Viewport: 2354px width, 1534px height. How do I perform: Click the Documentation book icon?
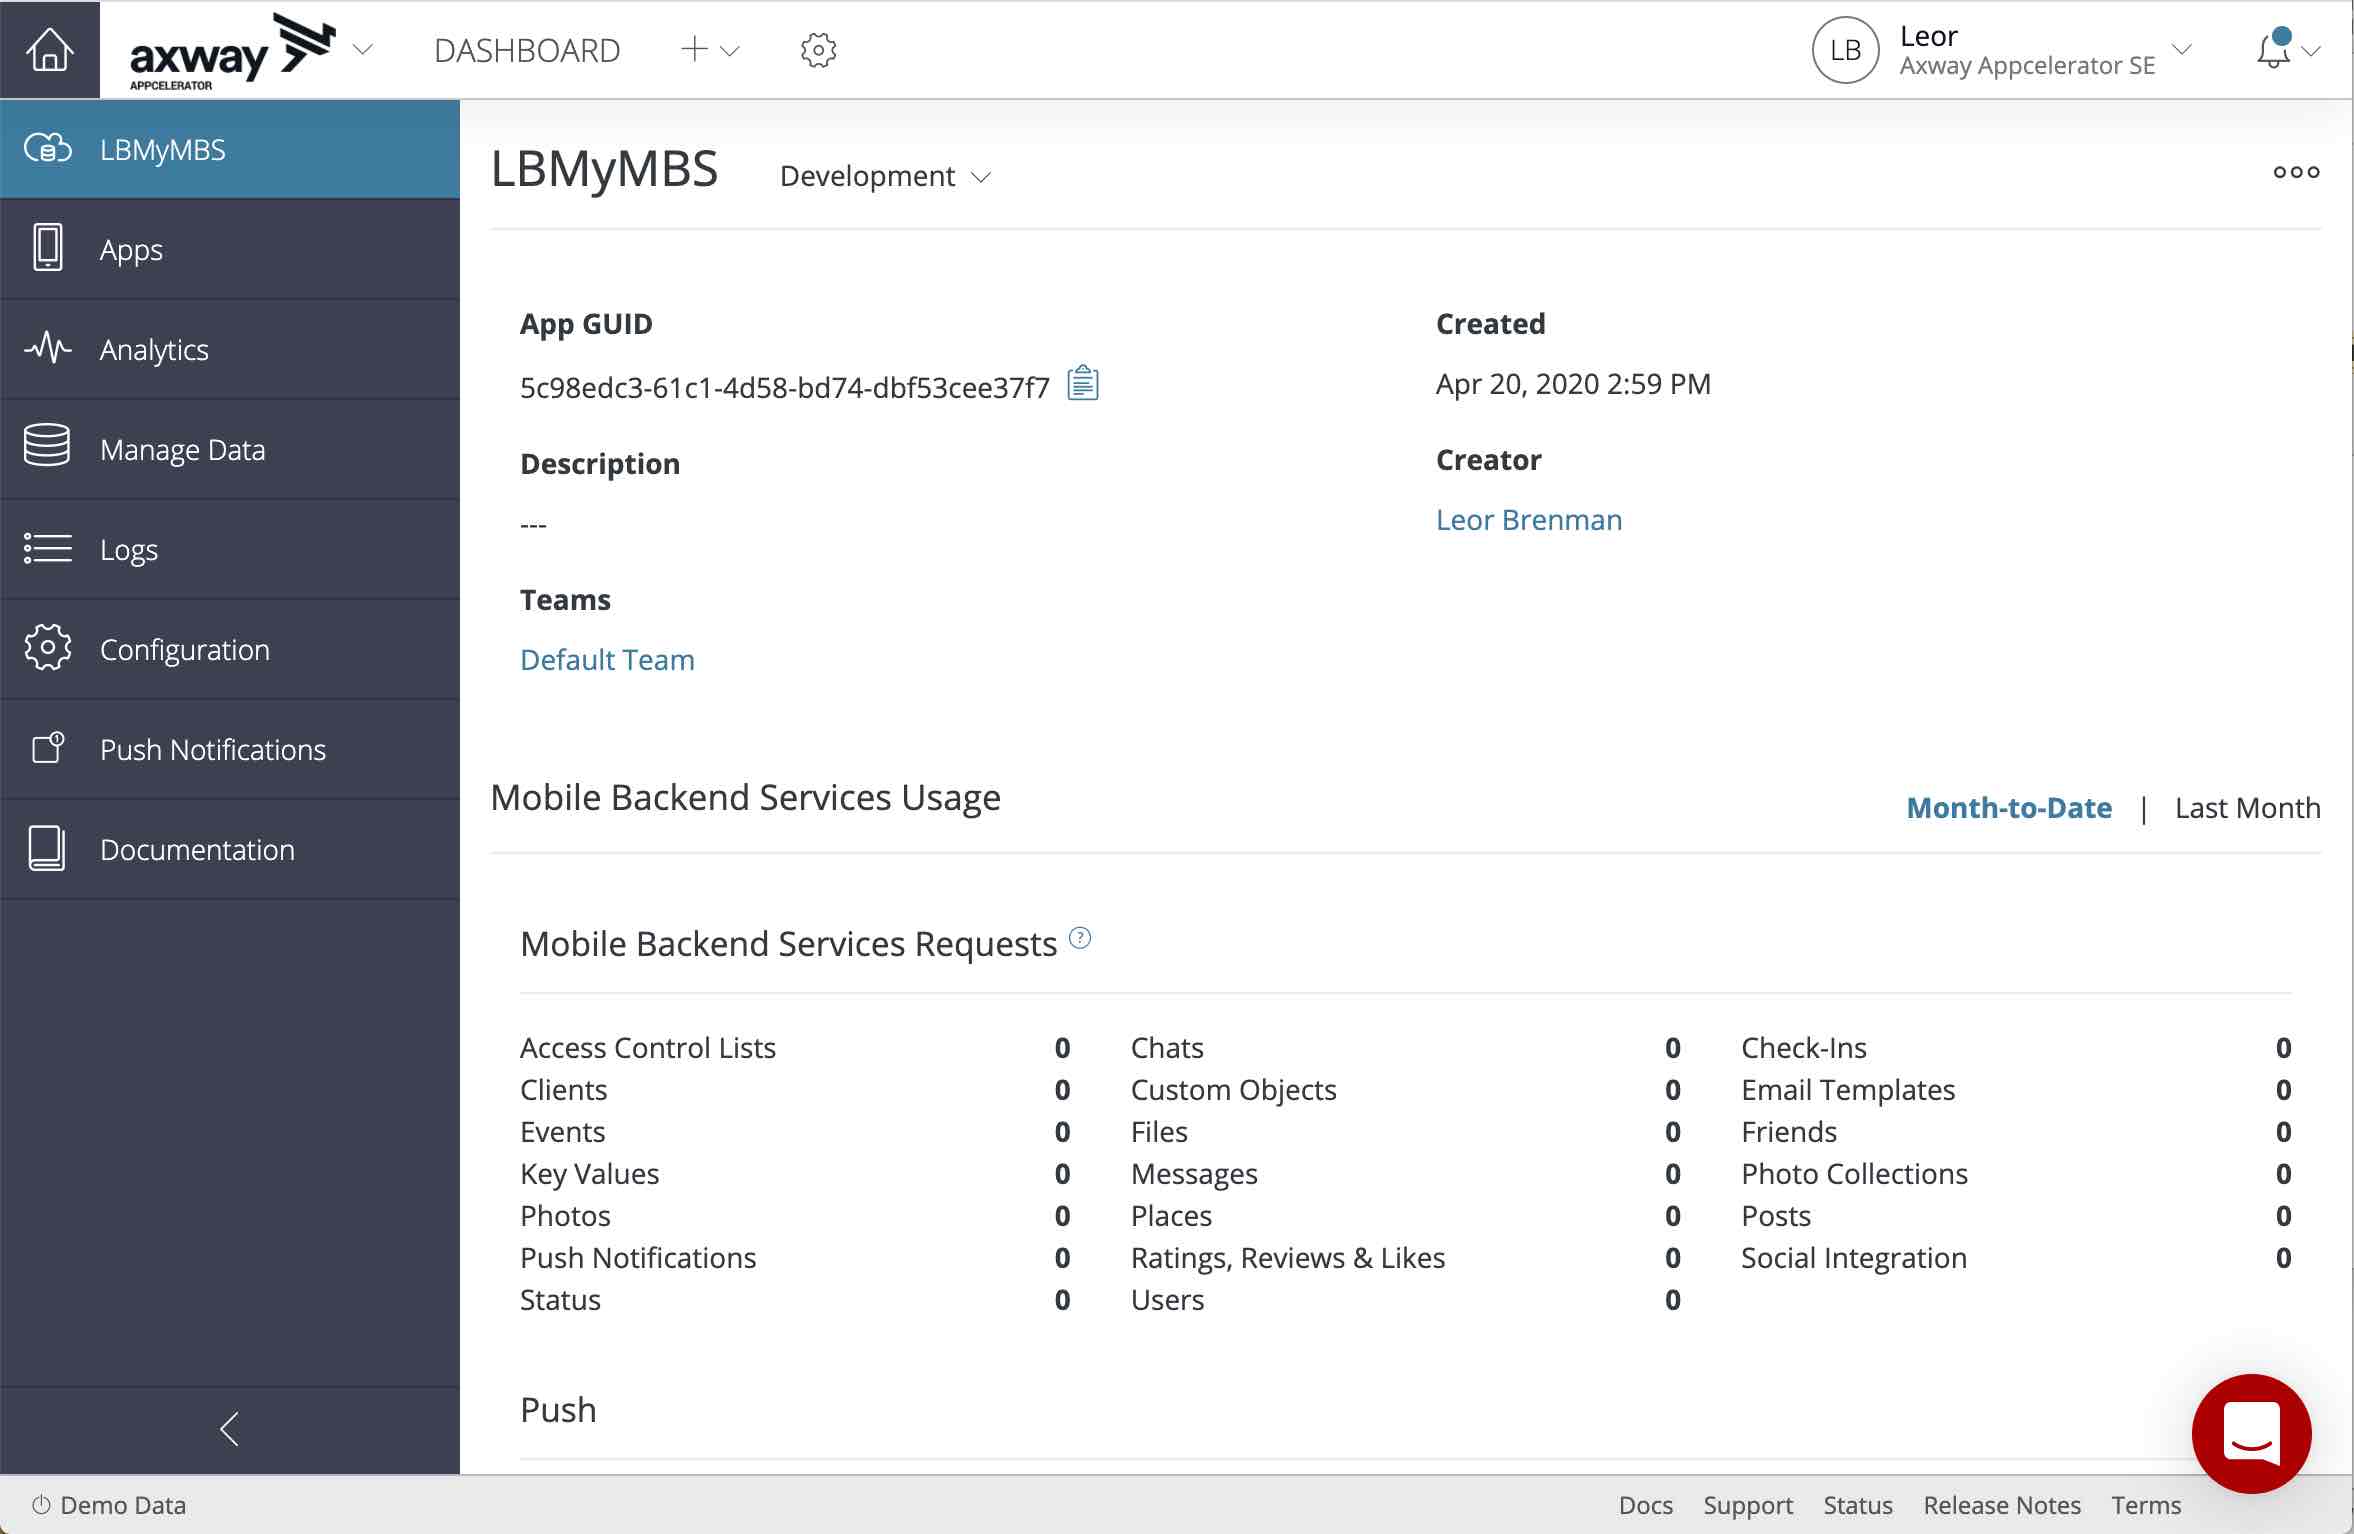47,848
